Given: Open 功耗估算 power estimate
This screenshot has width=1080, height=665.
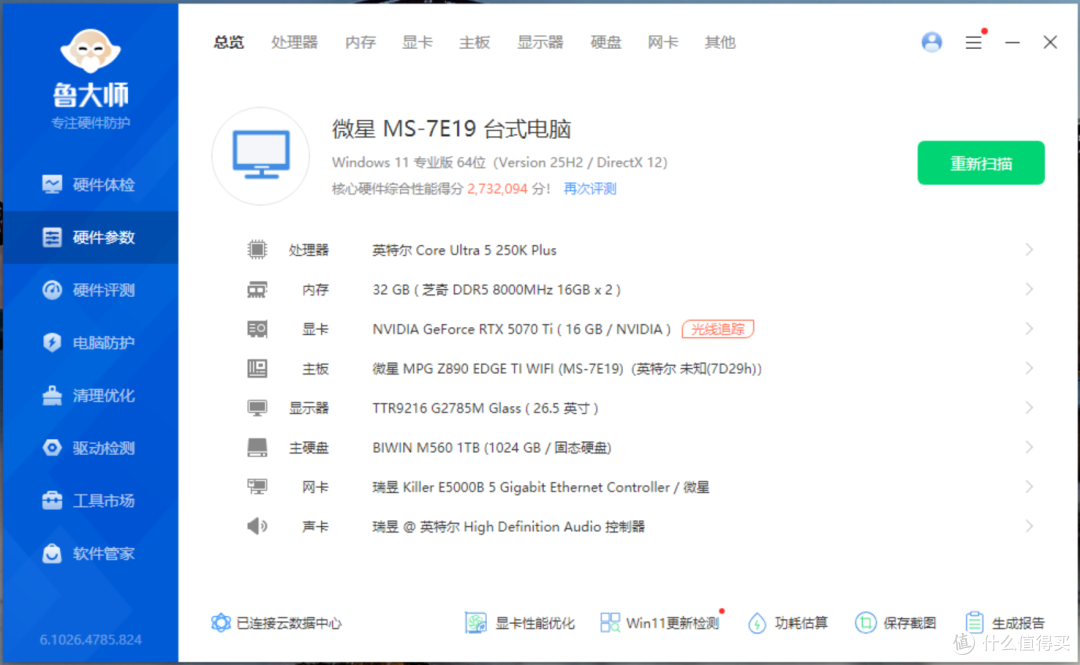Looking at the screenshot, I should point(787,623).
